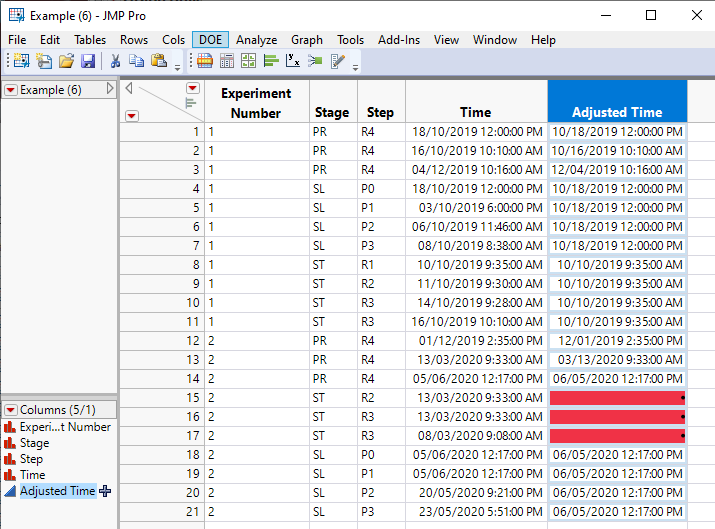This screenshot has width=715, height=529.
Task: Click red bar icon next to Step column
Action: [x=10, y=459]
